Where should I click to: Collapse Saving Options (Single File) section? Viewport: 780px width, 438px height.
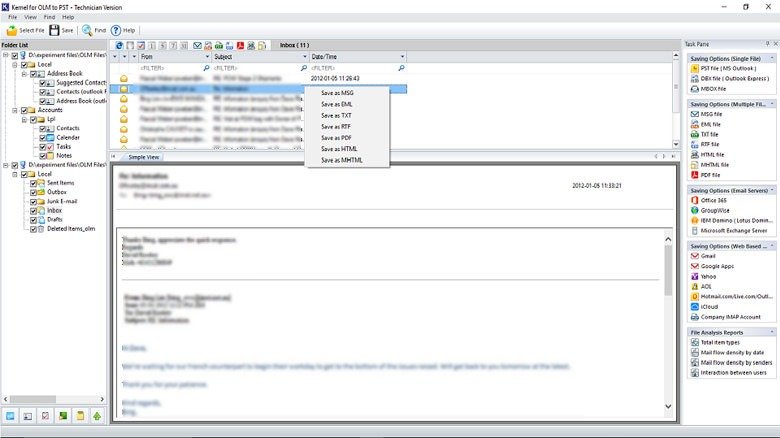(772, 58)
